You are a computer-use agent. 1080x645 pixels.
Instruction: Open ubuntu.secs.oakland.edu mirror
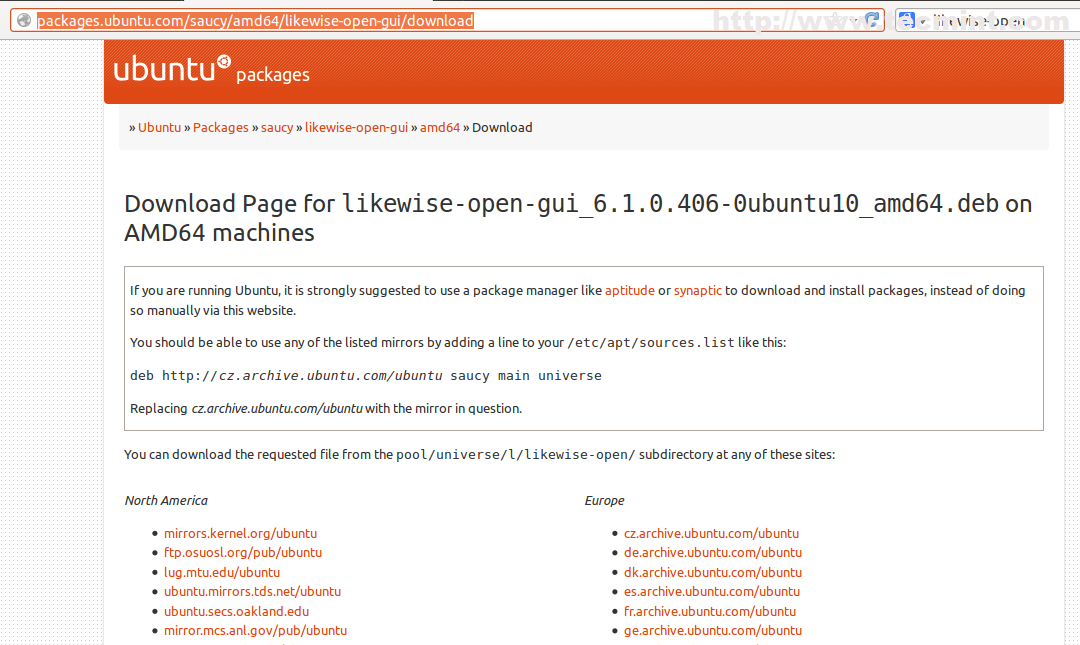(x=236, y=611)
